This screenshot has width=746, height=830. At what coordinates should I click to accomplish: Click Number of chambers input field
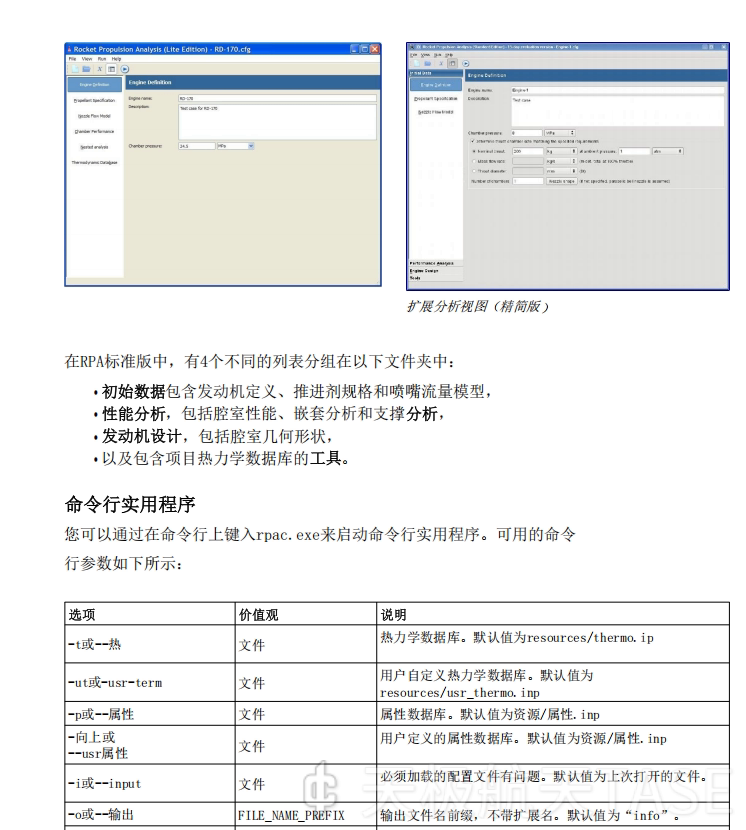[528, 181]
